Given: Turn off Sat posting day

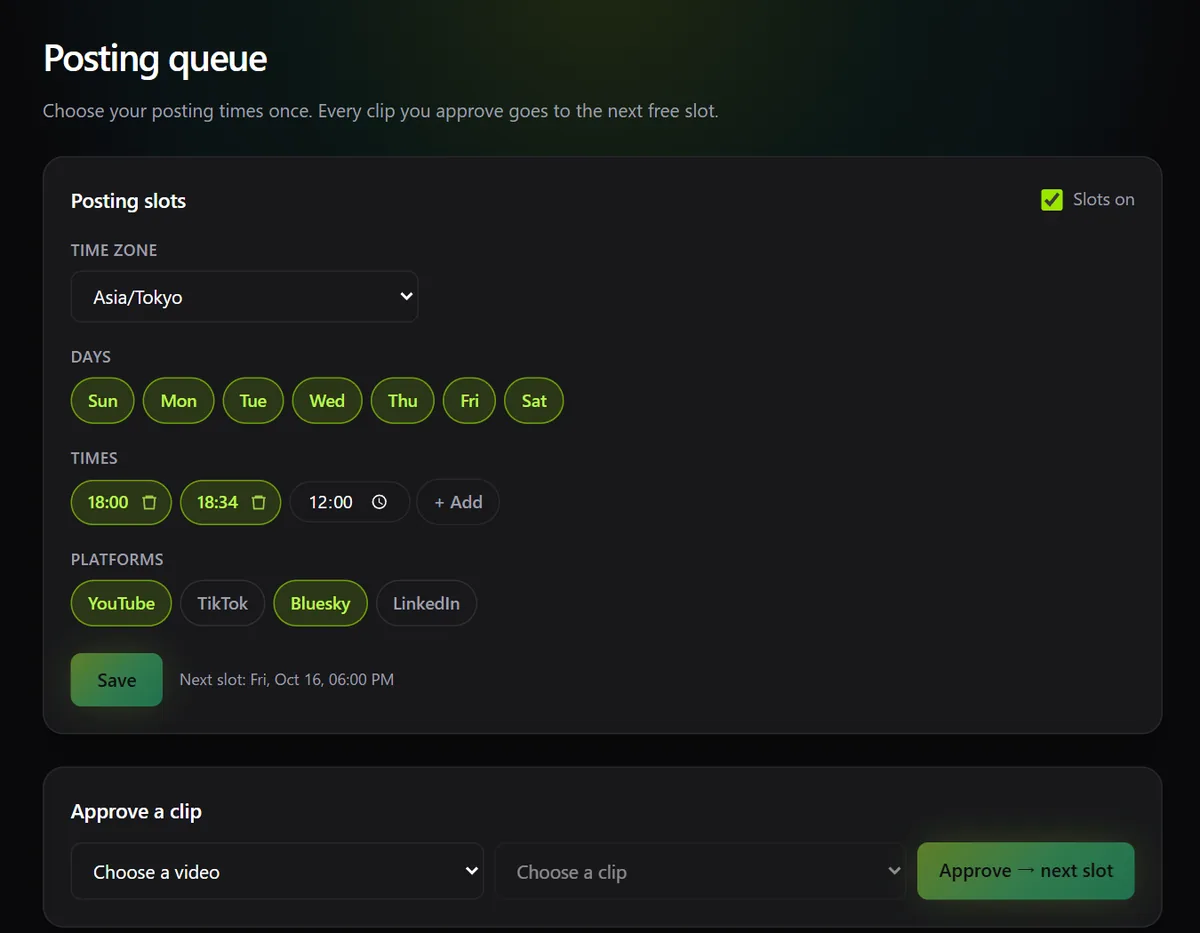Looking at the screenshot, I should (x=534, y=401).
